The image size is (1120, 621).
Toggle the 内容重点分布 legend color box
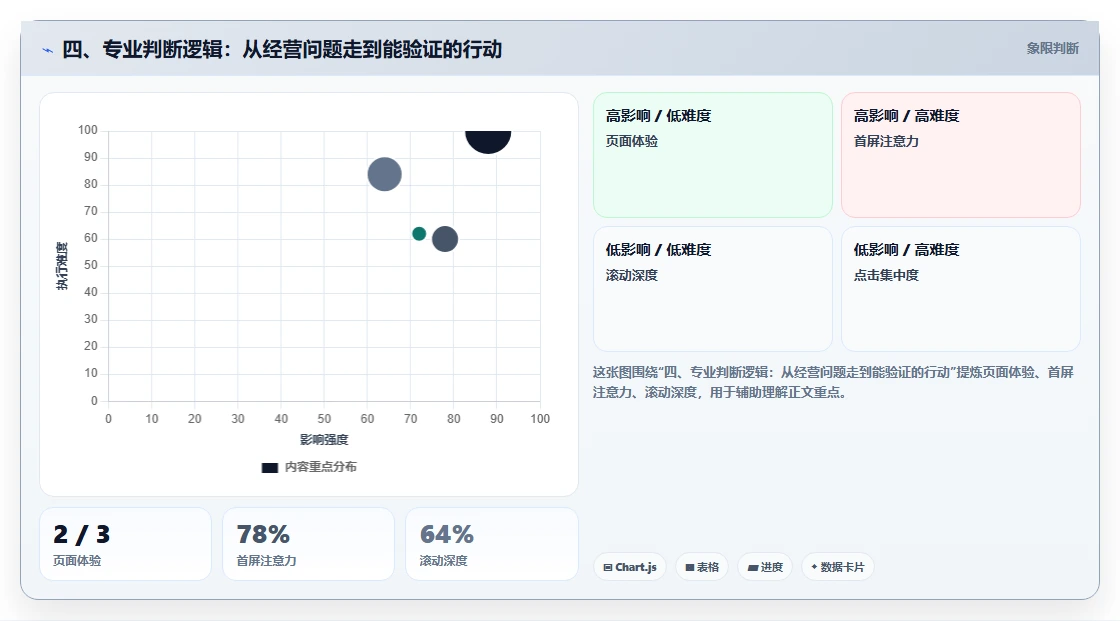(x=269, y=467)
